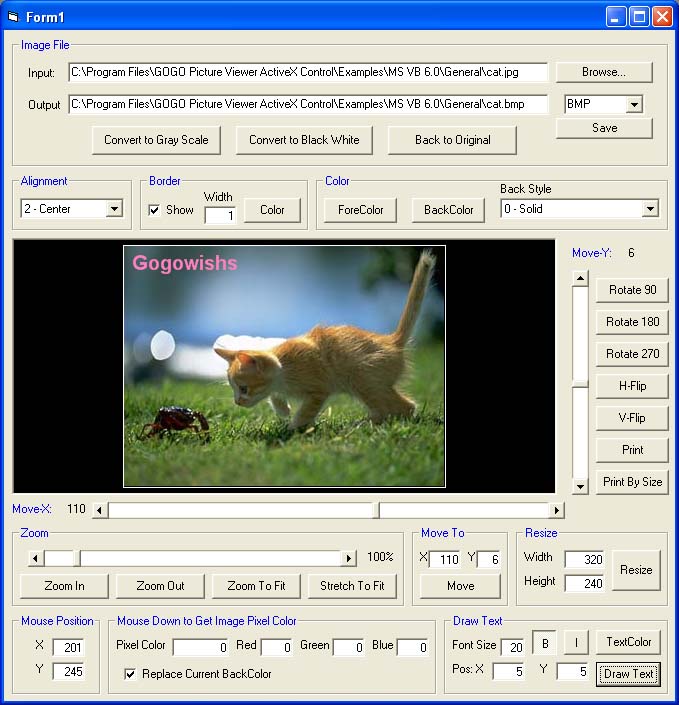Click the Resize Width field
The image size is (679, 705).
[584, 559]
